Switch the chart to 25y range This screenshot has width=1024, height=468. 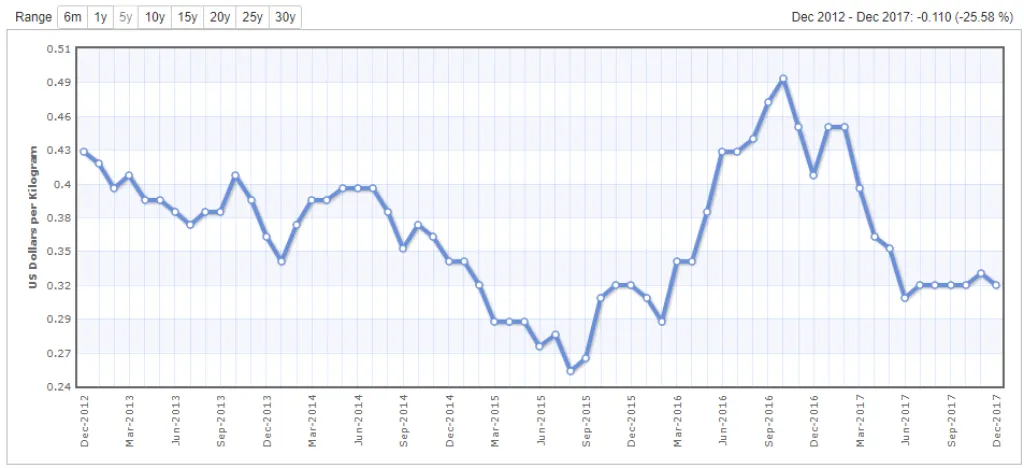click(x=252, y=17)
